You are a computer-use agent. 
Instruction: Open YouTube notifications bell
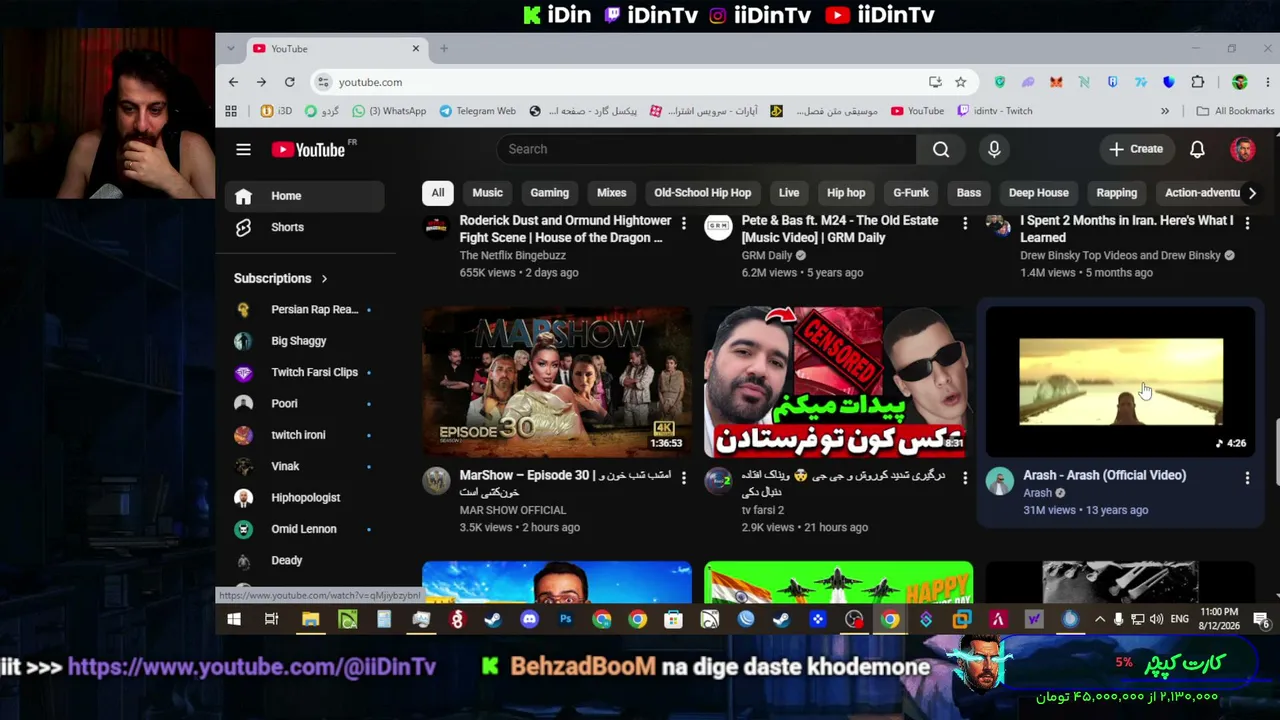click(1197, 149)
